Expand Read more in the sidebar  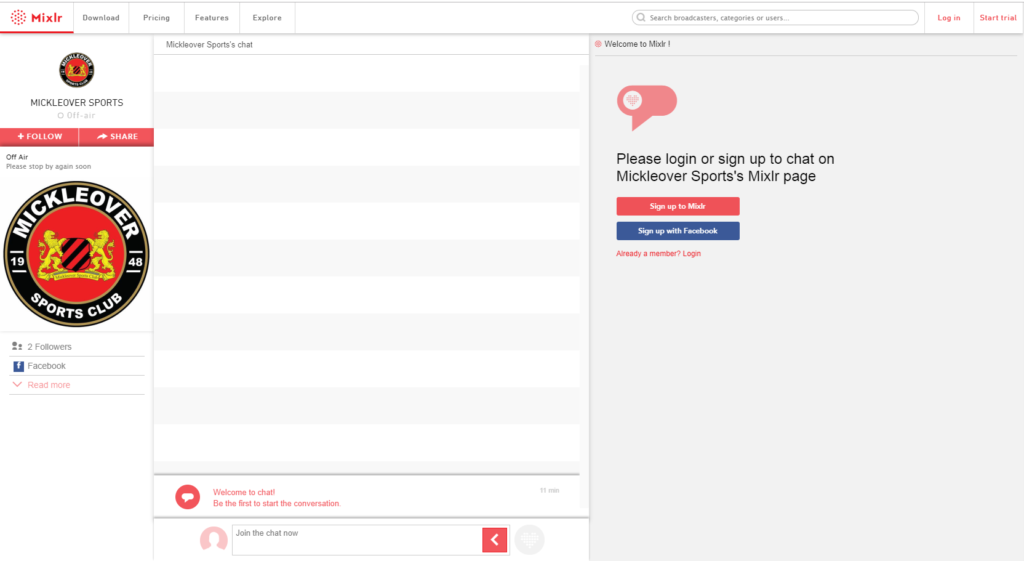(x=48, y=385)
